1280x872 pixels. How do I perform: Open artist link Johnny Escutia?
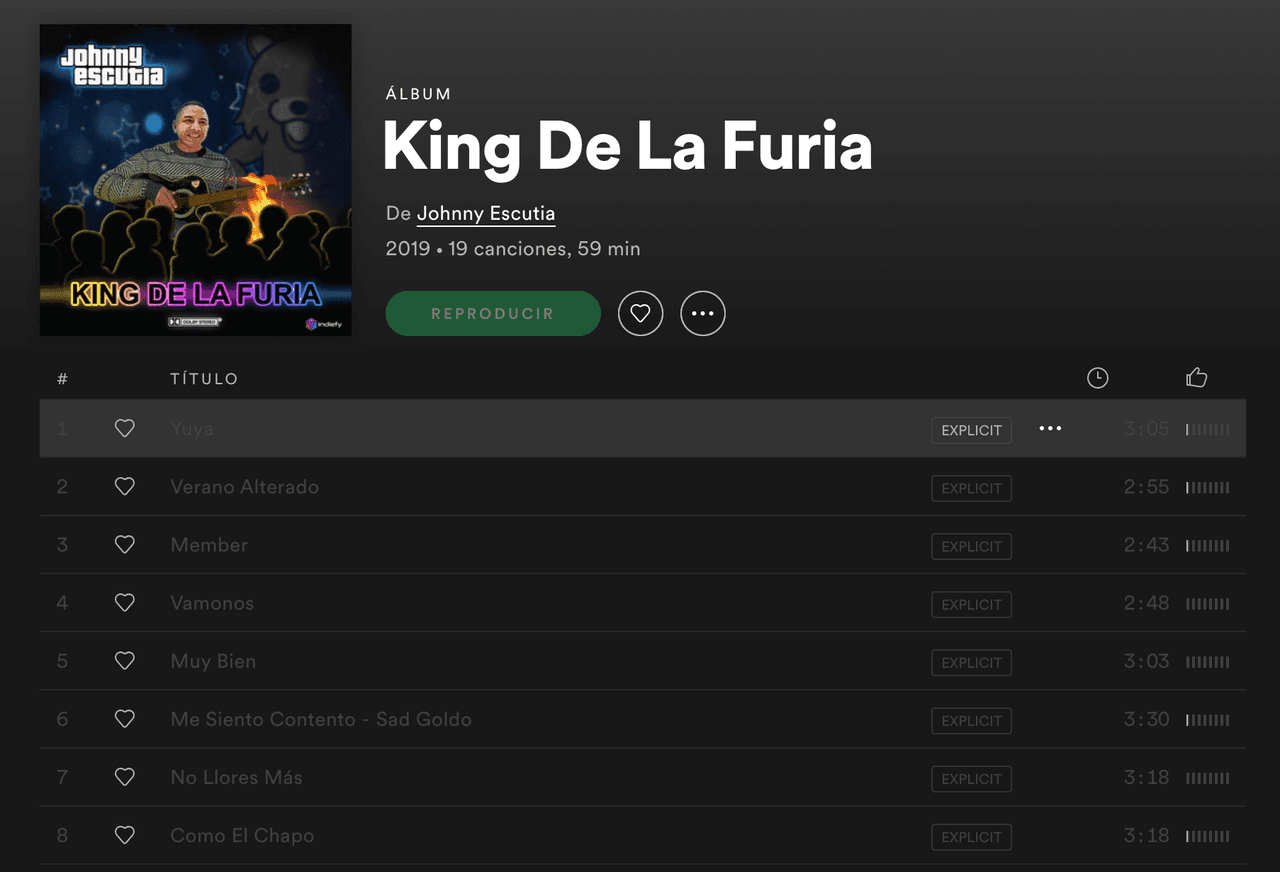[486, 213]
